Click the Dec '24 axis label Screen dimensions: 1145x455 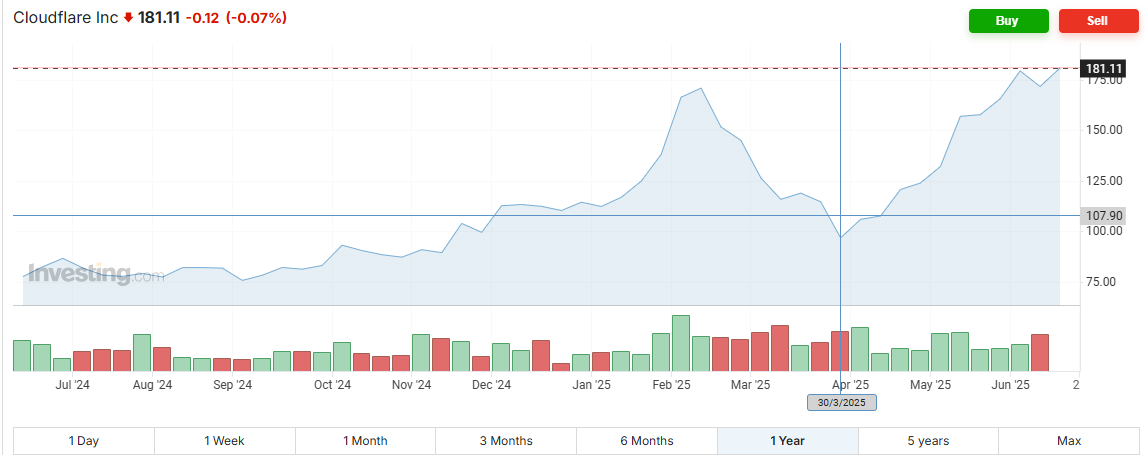tap(492, 383)
